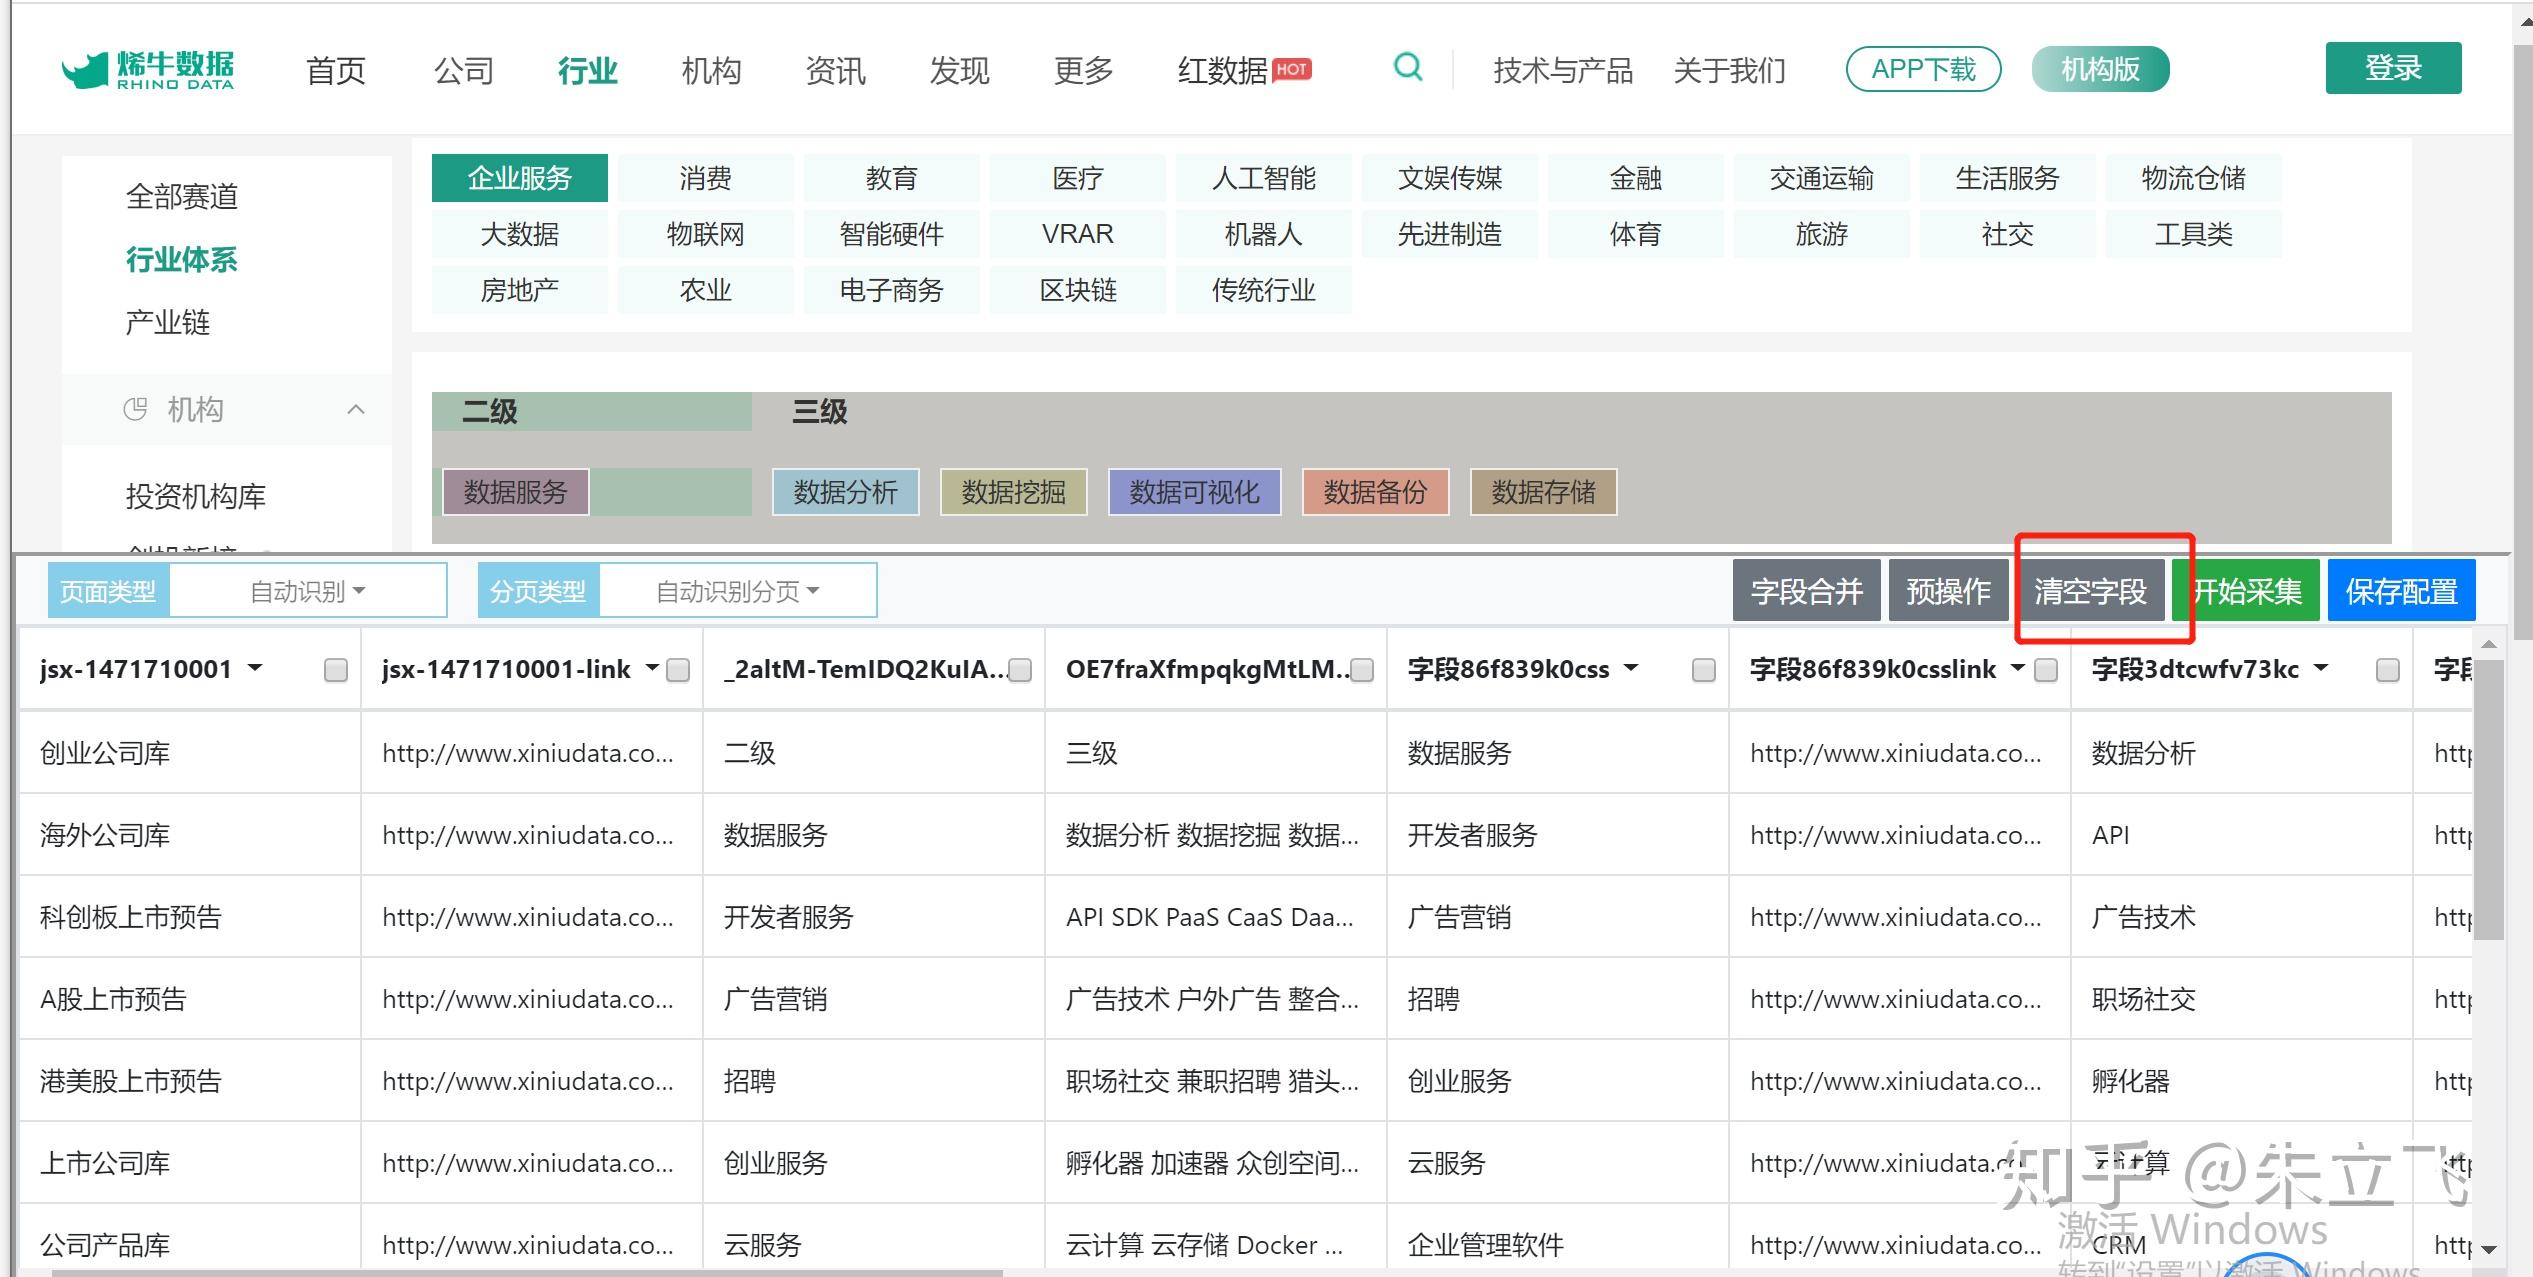
Task: Check the jsx-1471710001 column checkbox
Action: (336, 670)
